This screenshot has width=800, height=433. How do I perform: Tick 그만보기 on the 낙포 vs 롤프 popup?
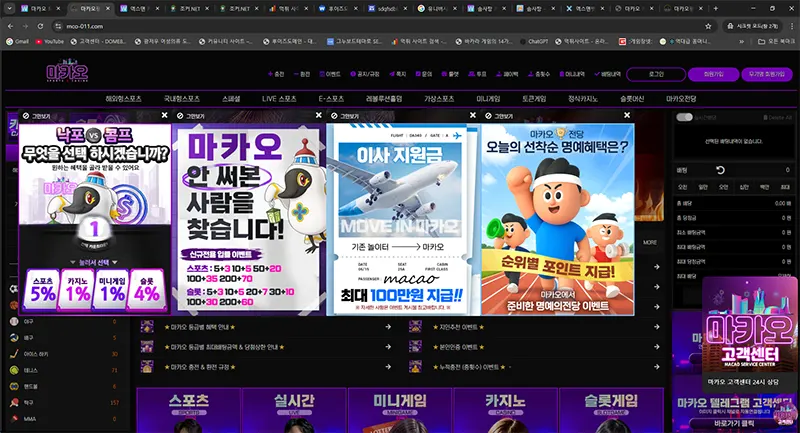pyautogui.click(x=36, y=116)
